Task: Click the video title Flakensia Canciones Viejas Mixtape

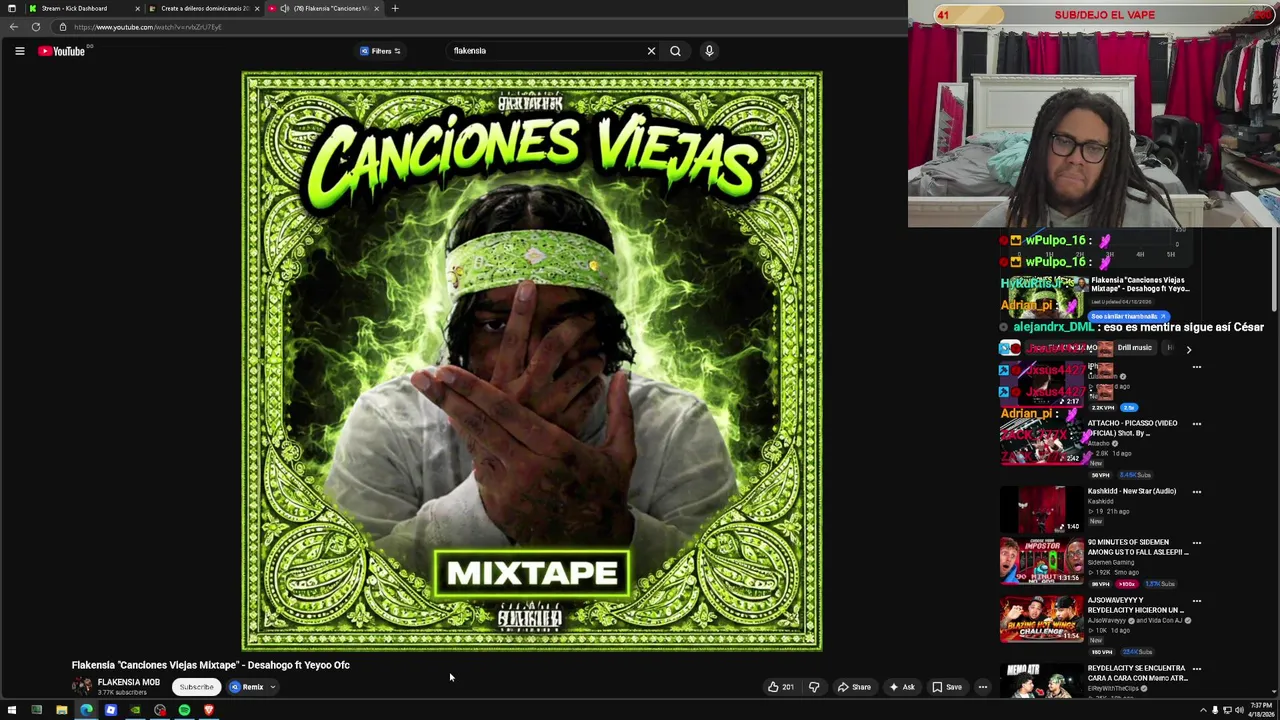Action: [210, 665]
